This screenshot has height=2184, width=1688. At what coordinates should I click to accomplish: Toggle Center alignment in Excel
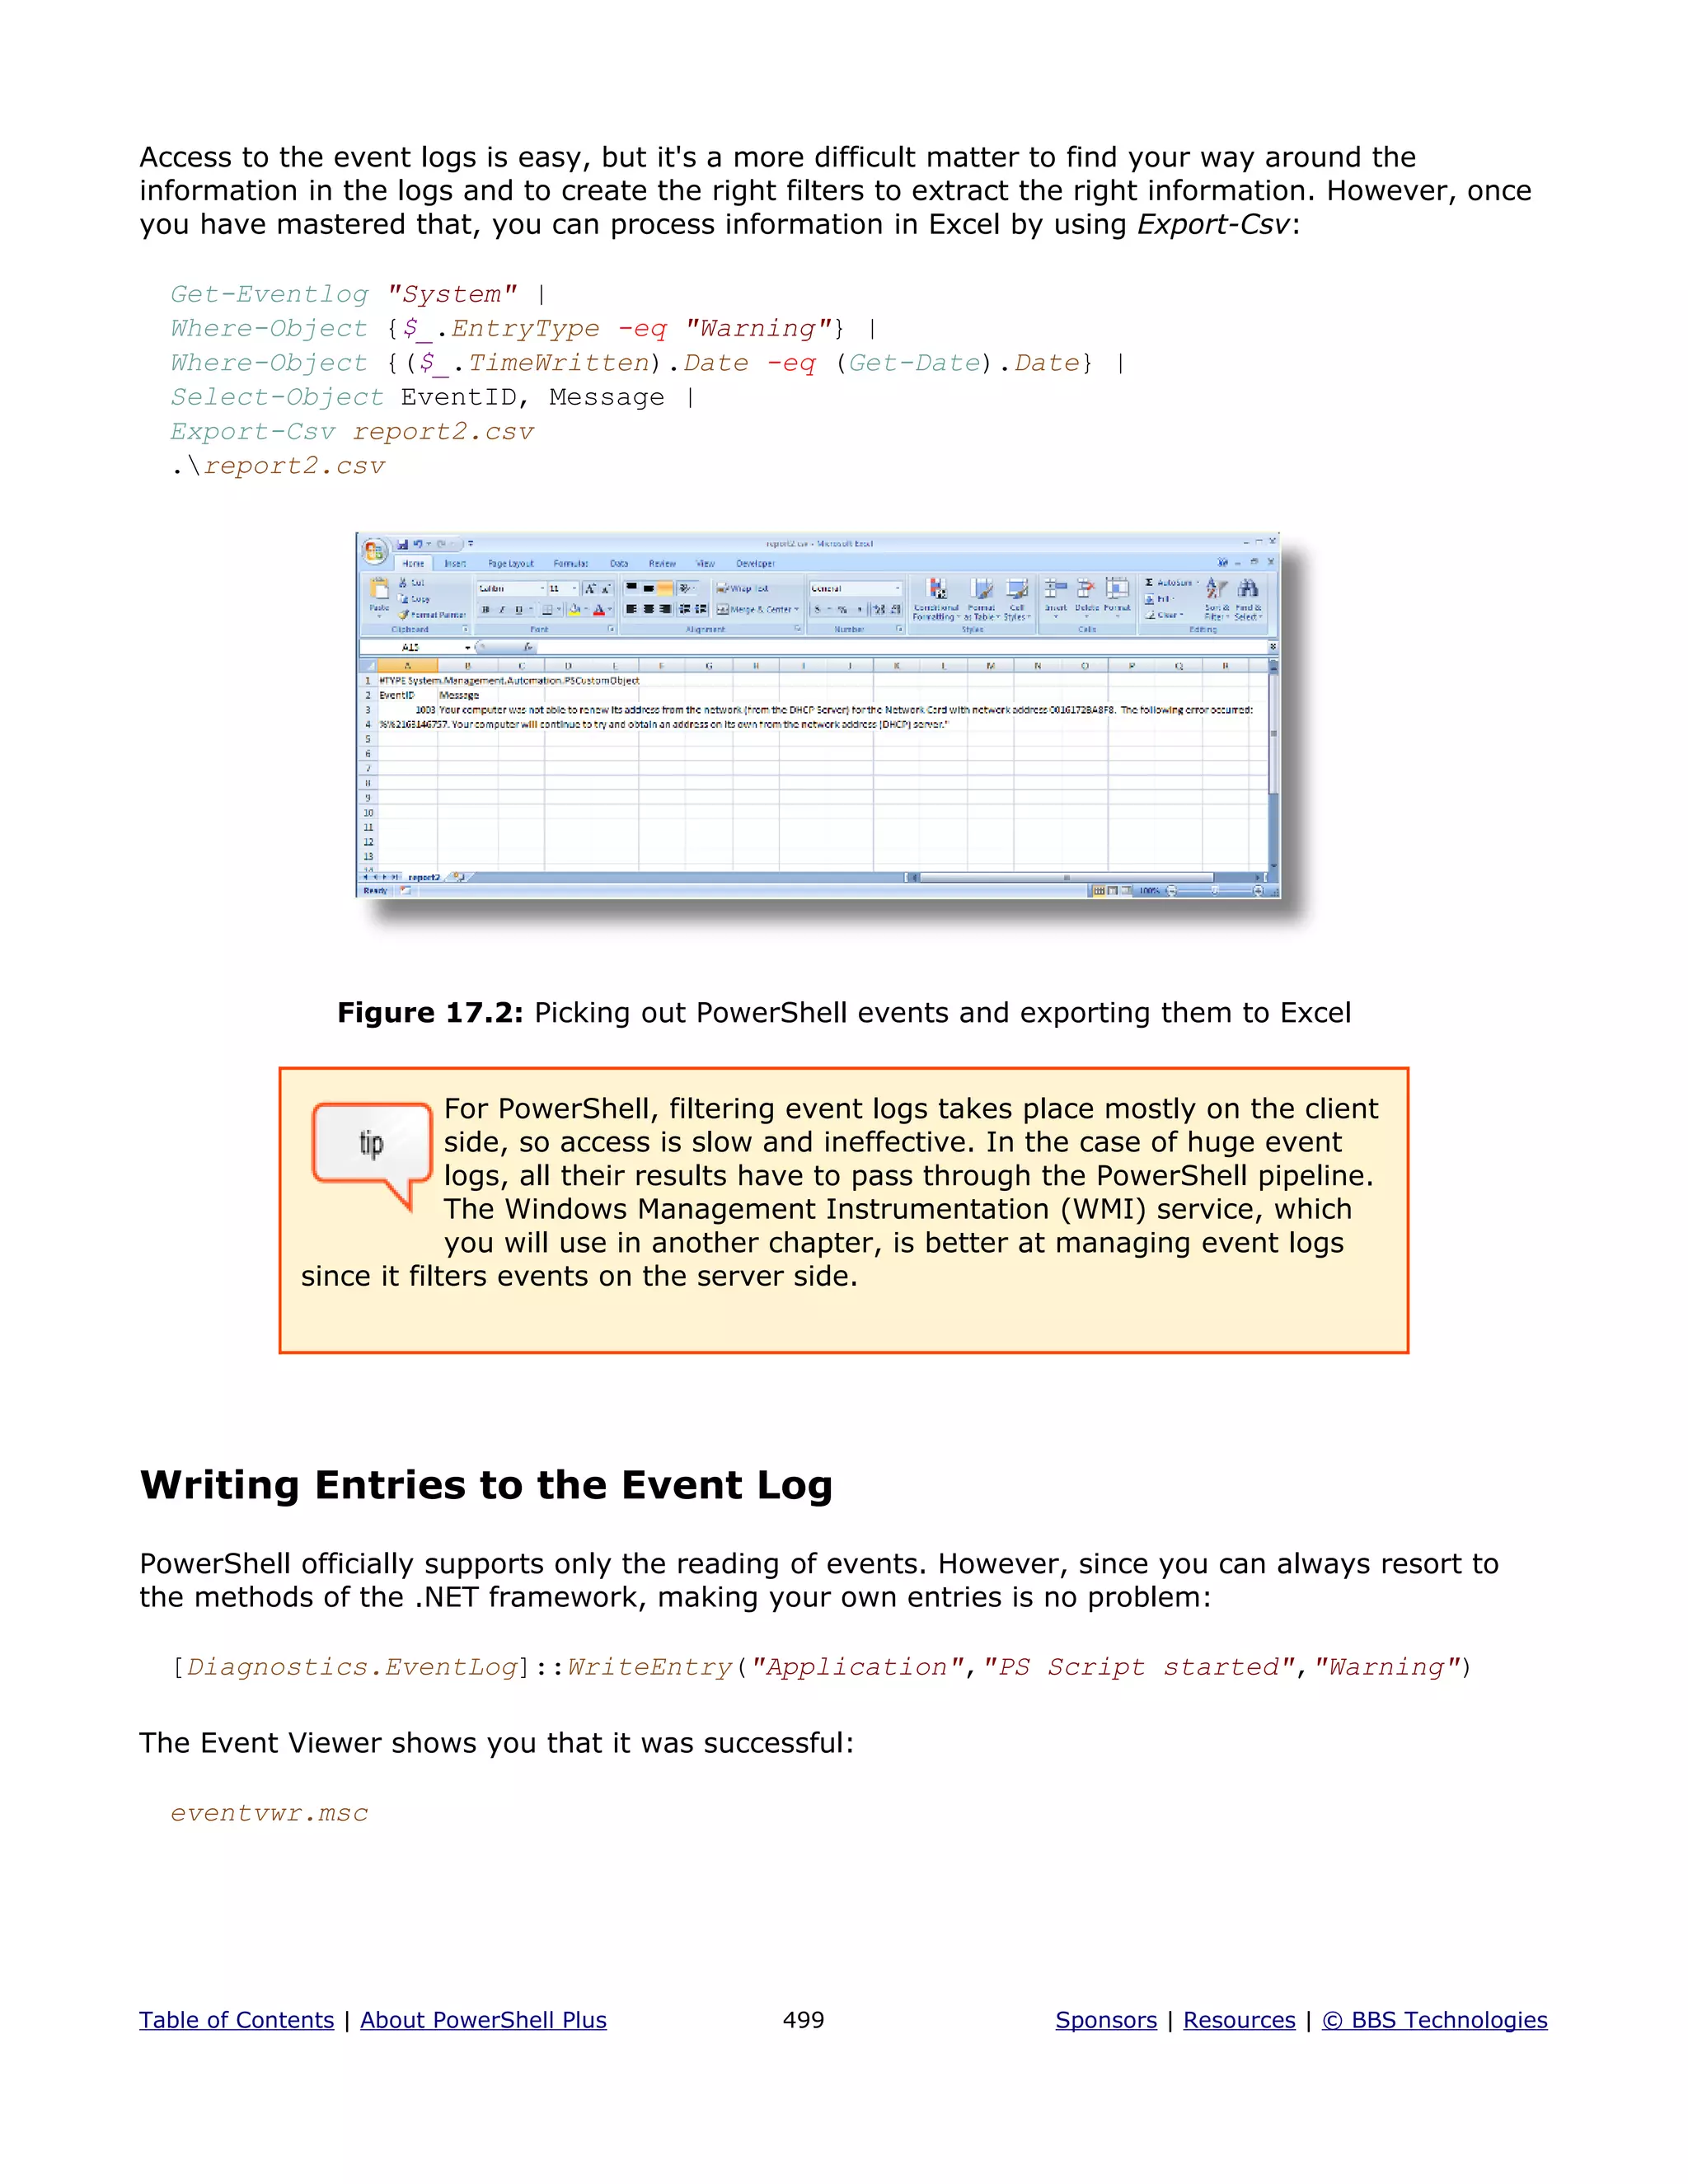[648, 609]
